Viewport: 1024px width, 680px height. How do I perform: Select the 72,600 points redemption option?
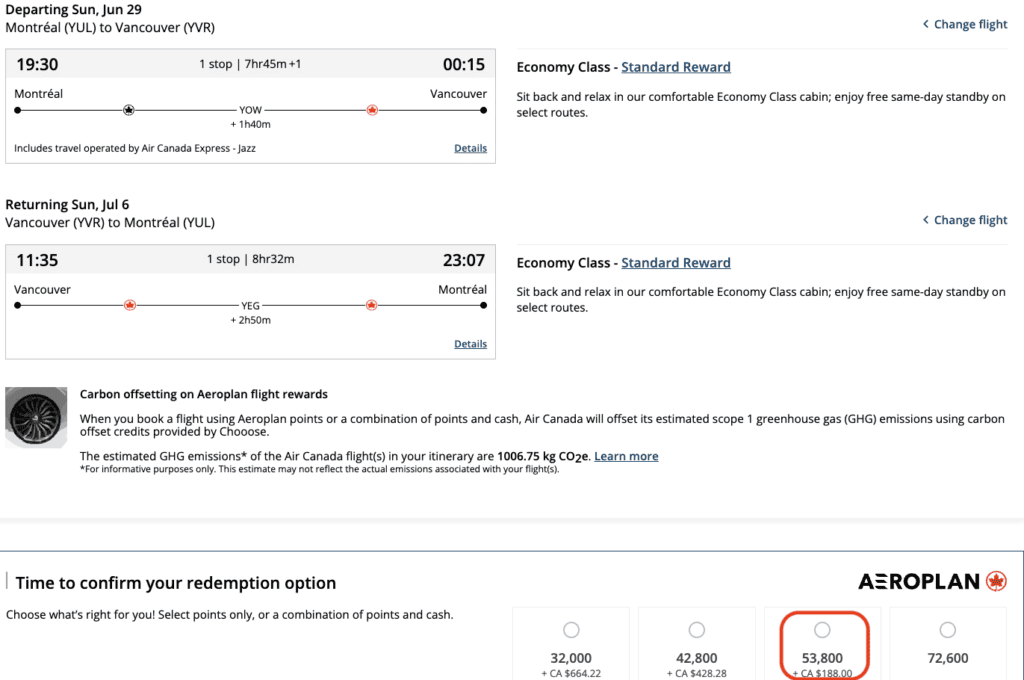(947, 630)
